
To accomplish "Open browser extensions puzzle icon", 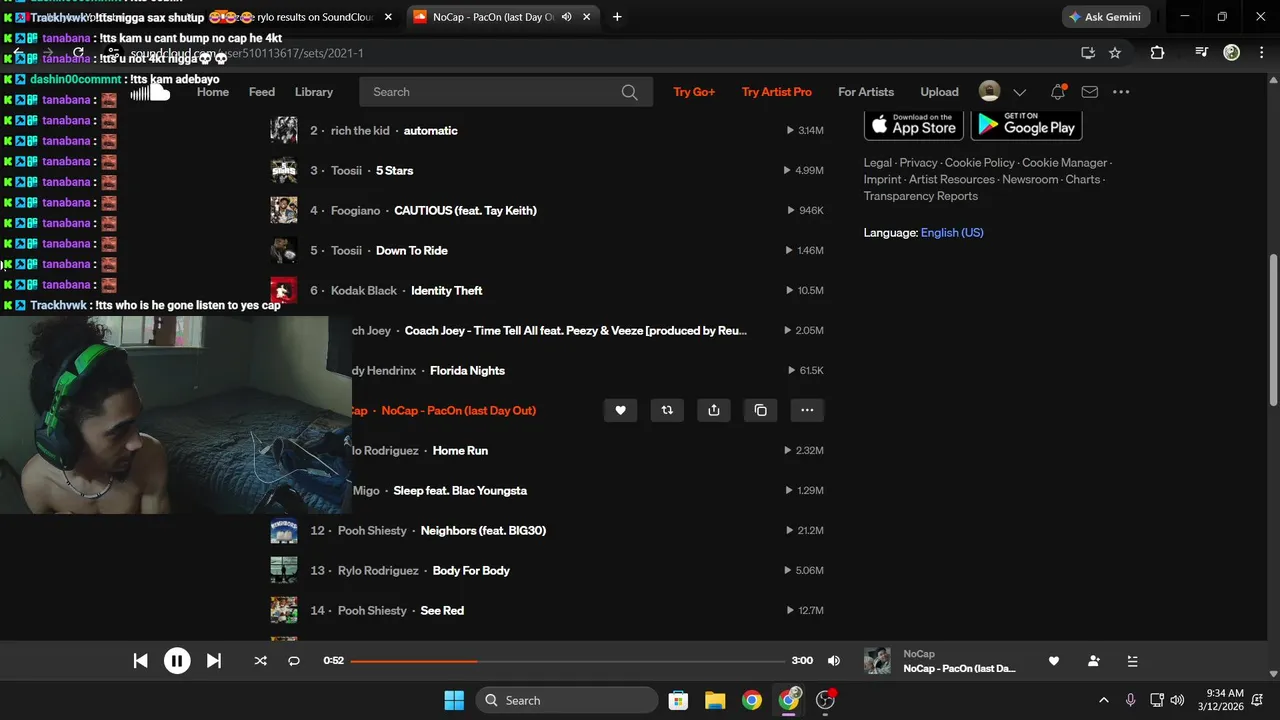I will (1157, 53).
